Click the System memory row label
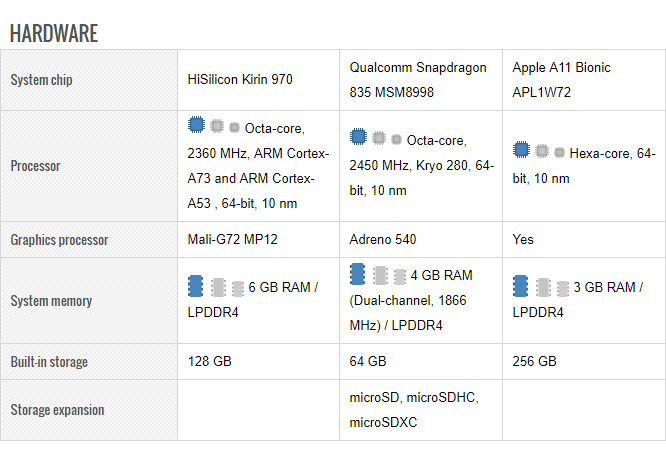 point(51,300)
